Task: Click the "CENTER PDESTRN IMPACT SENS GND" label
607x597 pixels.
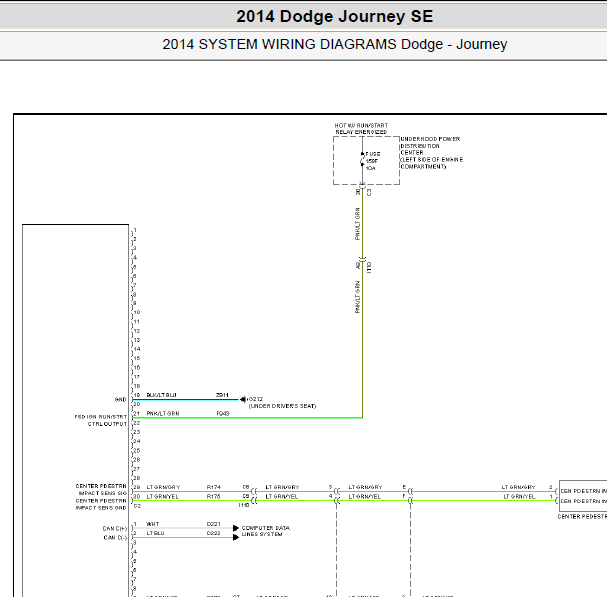Action: pyautogui.click(x=101, y=504)
